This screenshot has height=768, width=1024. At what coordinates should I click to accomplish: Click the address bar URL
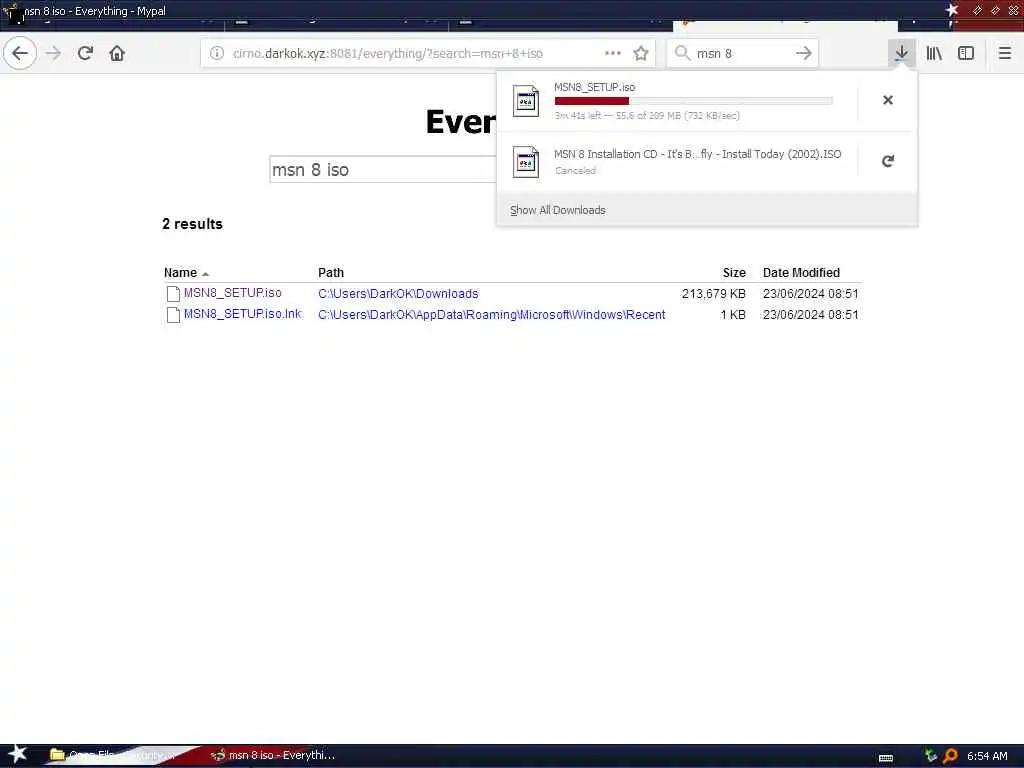(387, 54)
